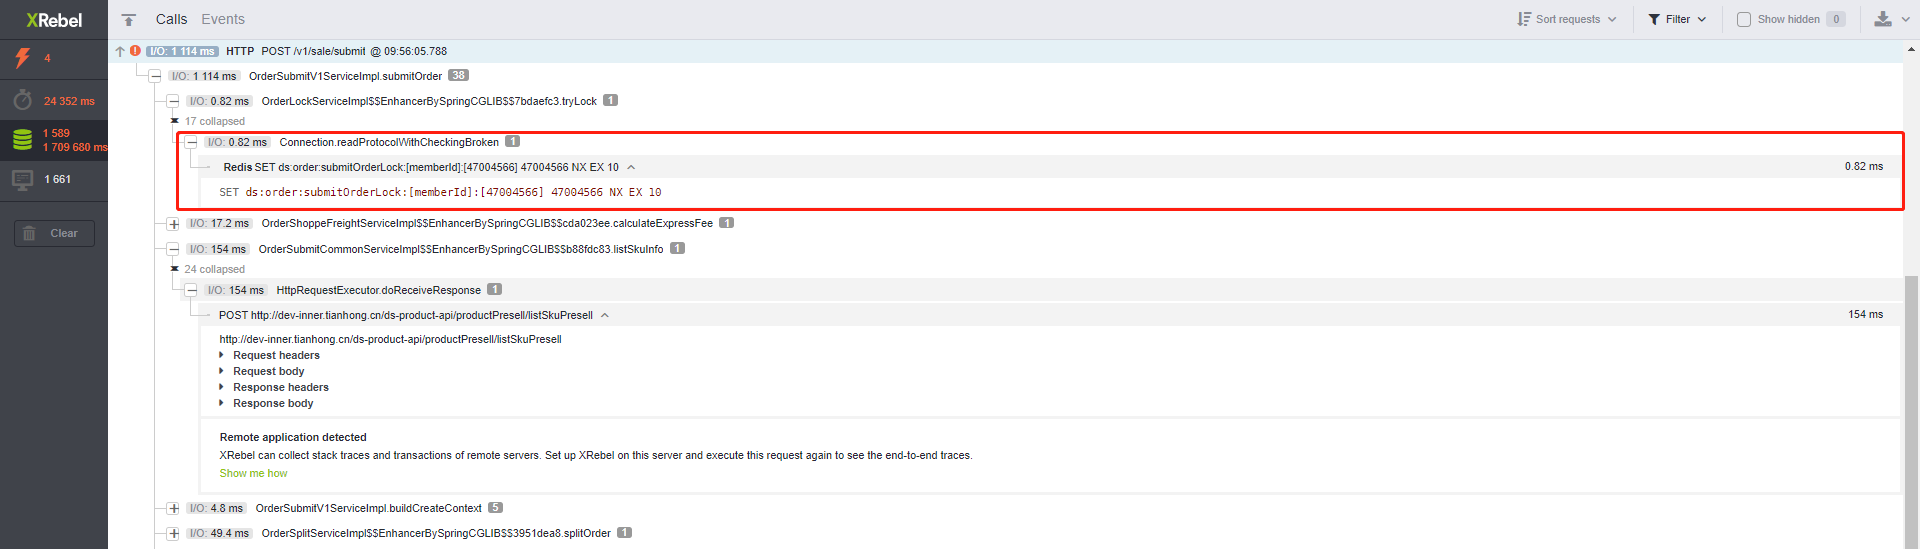The width and height of the screenshot is (1920, 549).
Task: Collapse the Connection.readProtocolWithCheckingBroken node
Action: tap(191, 142)
